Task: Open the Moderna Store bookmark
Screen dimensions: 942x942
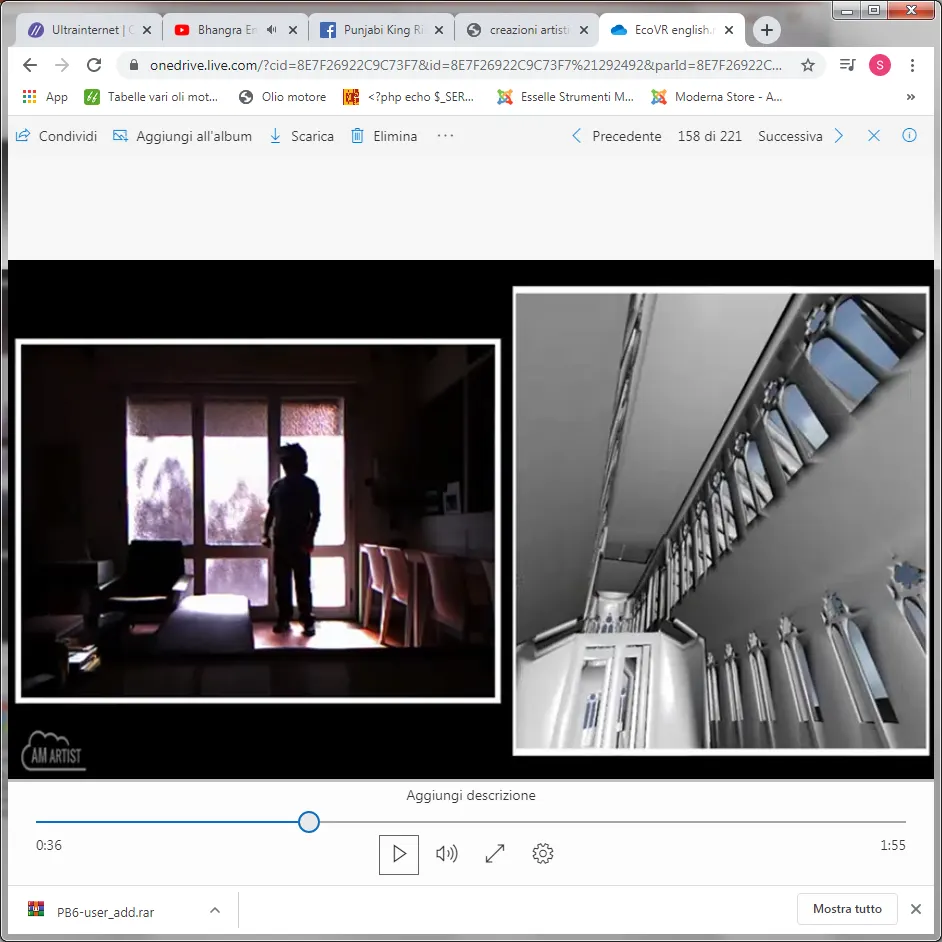Action: 717,97
